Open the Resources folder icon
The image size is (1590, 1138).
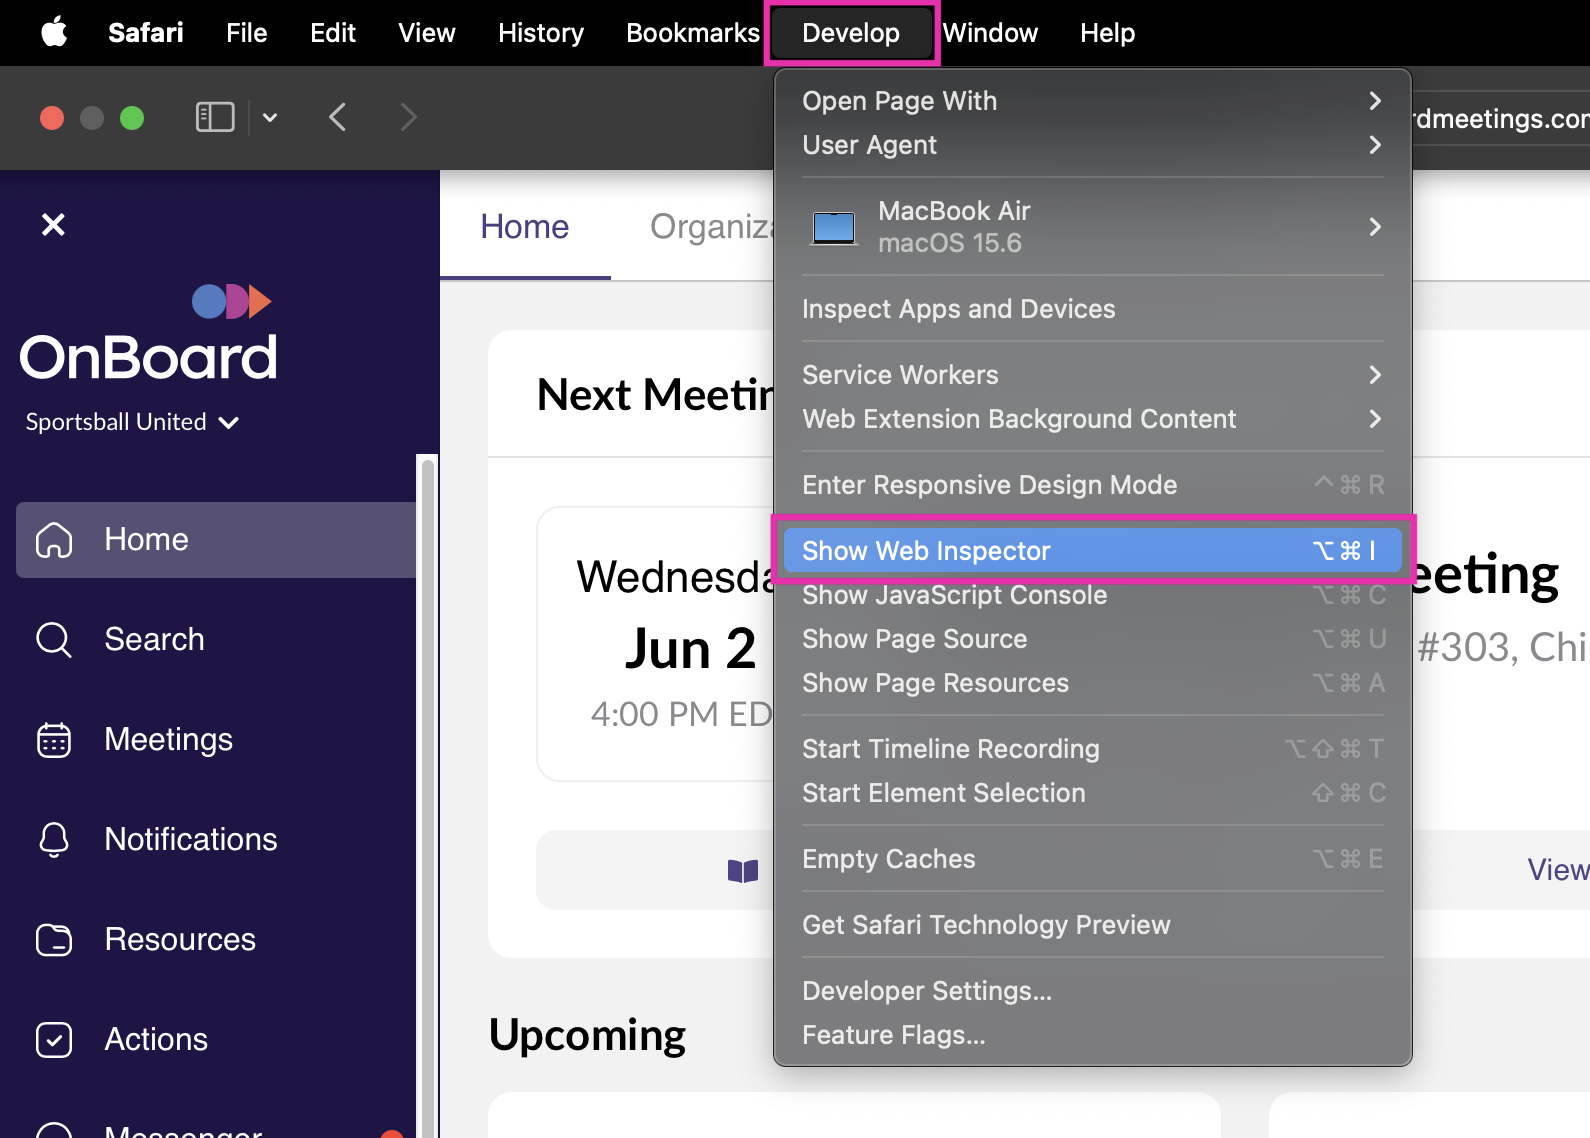(x=54, y=940)
